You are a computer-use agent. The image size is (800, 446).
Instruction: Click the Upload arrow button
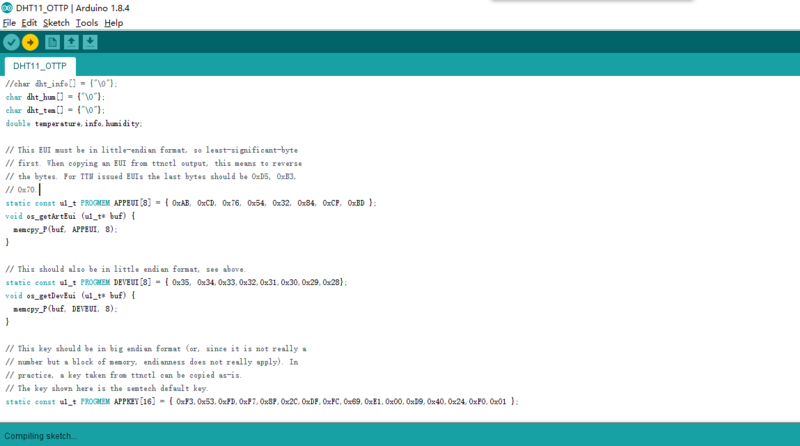(30, 42)
